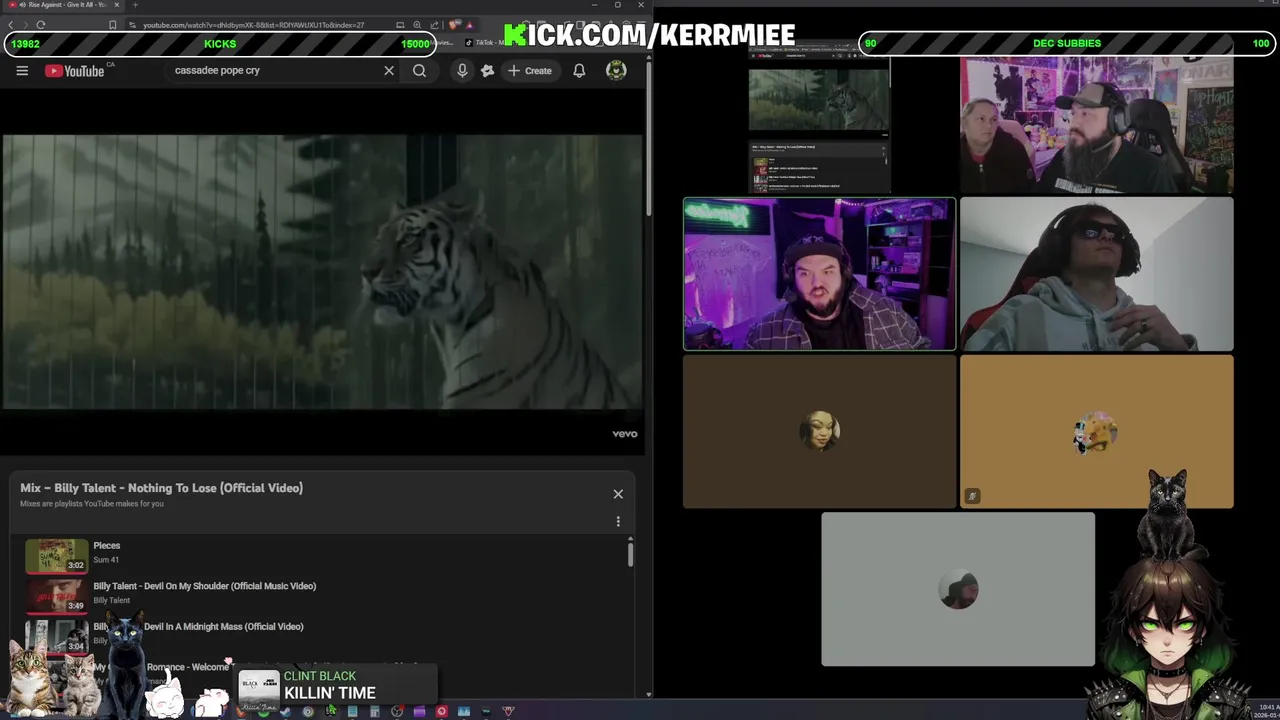Open the TikTok bookmark
Screen dimensions: 1280x720
pos(483,43)
